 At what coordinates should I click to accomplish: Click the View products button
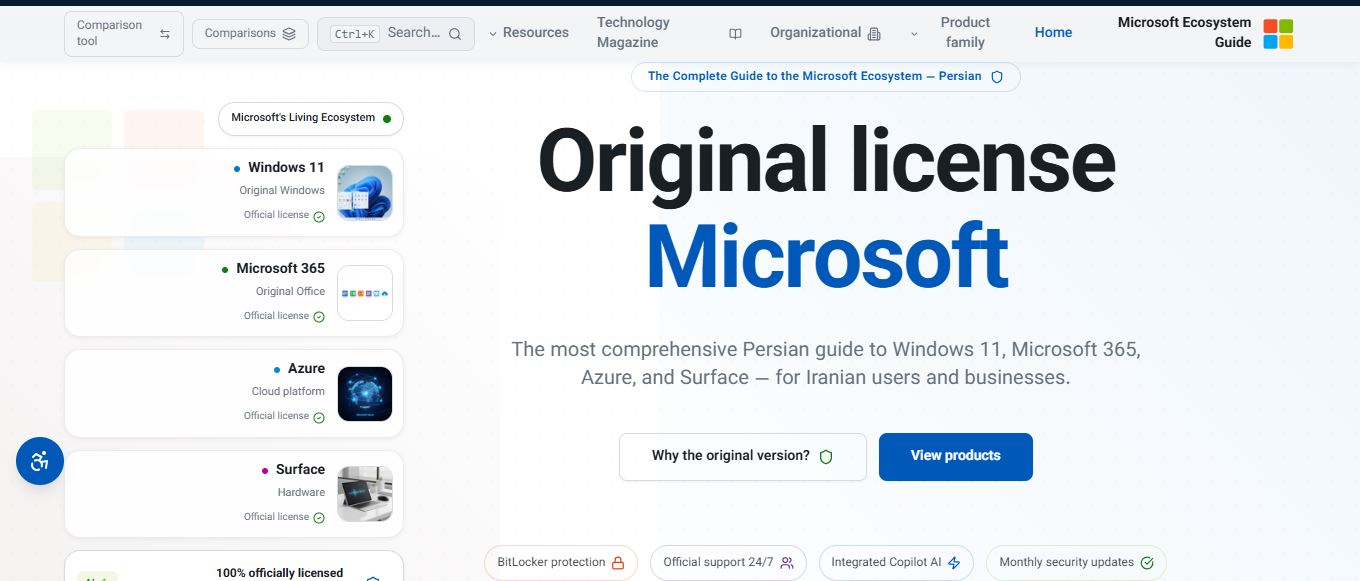click(956, 457)
